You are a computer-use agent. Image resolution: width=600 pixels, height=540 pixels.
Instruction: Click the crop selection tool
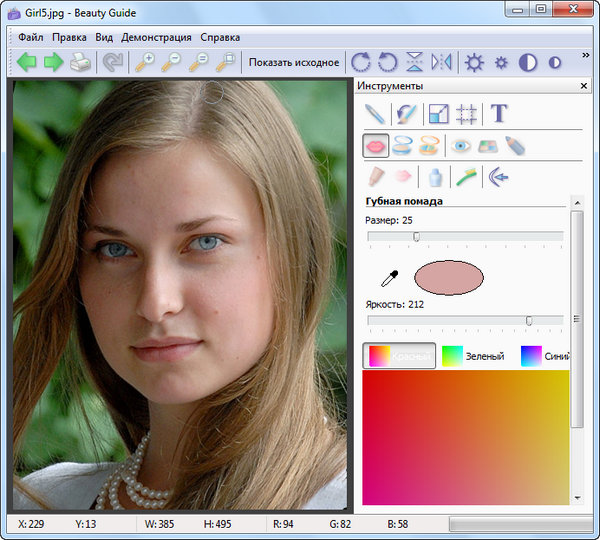tap(465, 114)
